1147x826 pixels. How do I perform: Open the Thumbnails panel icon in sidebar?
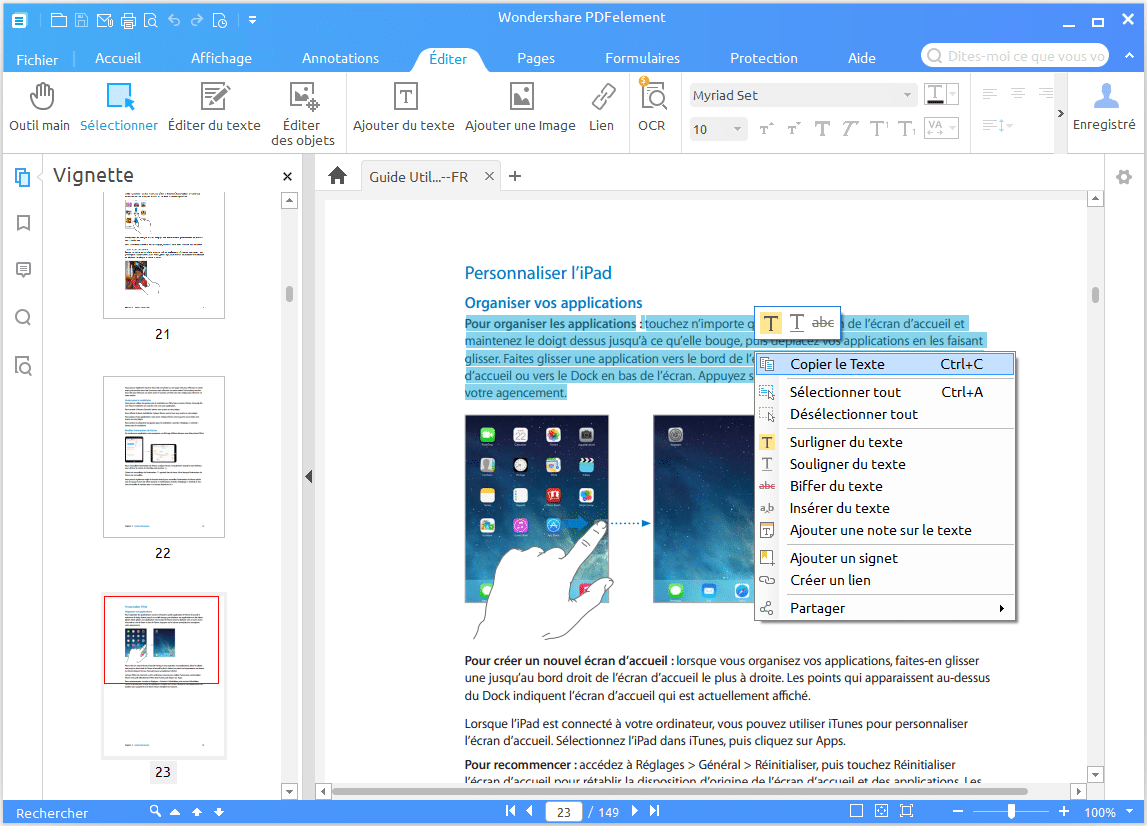23,176
